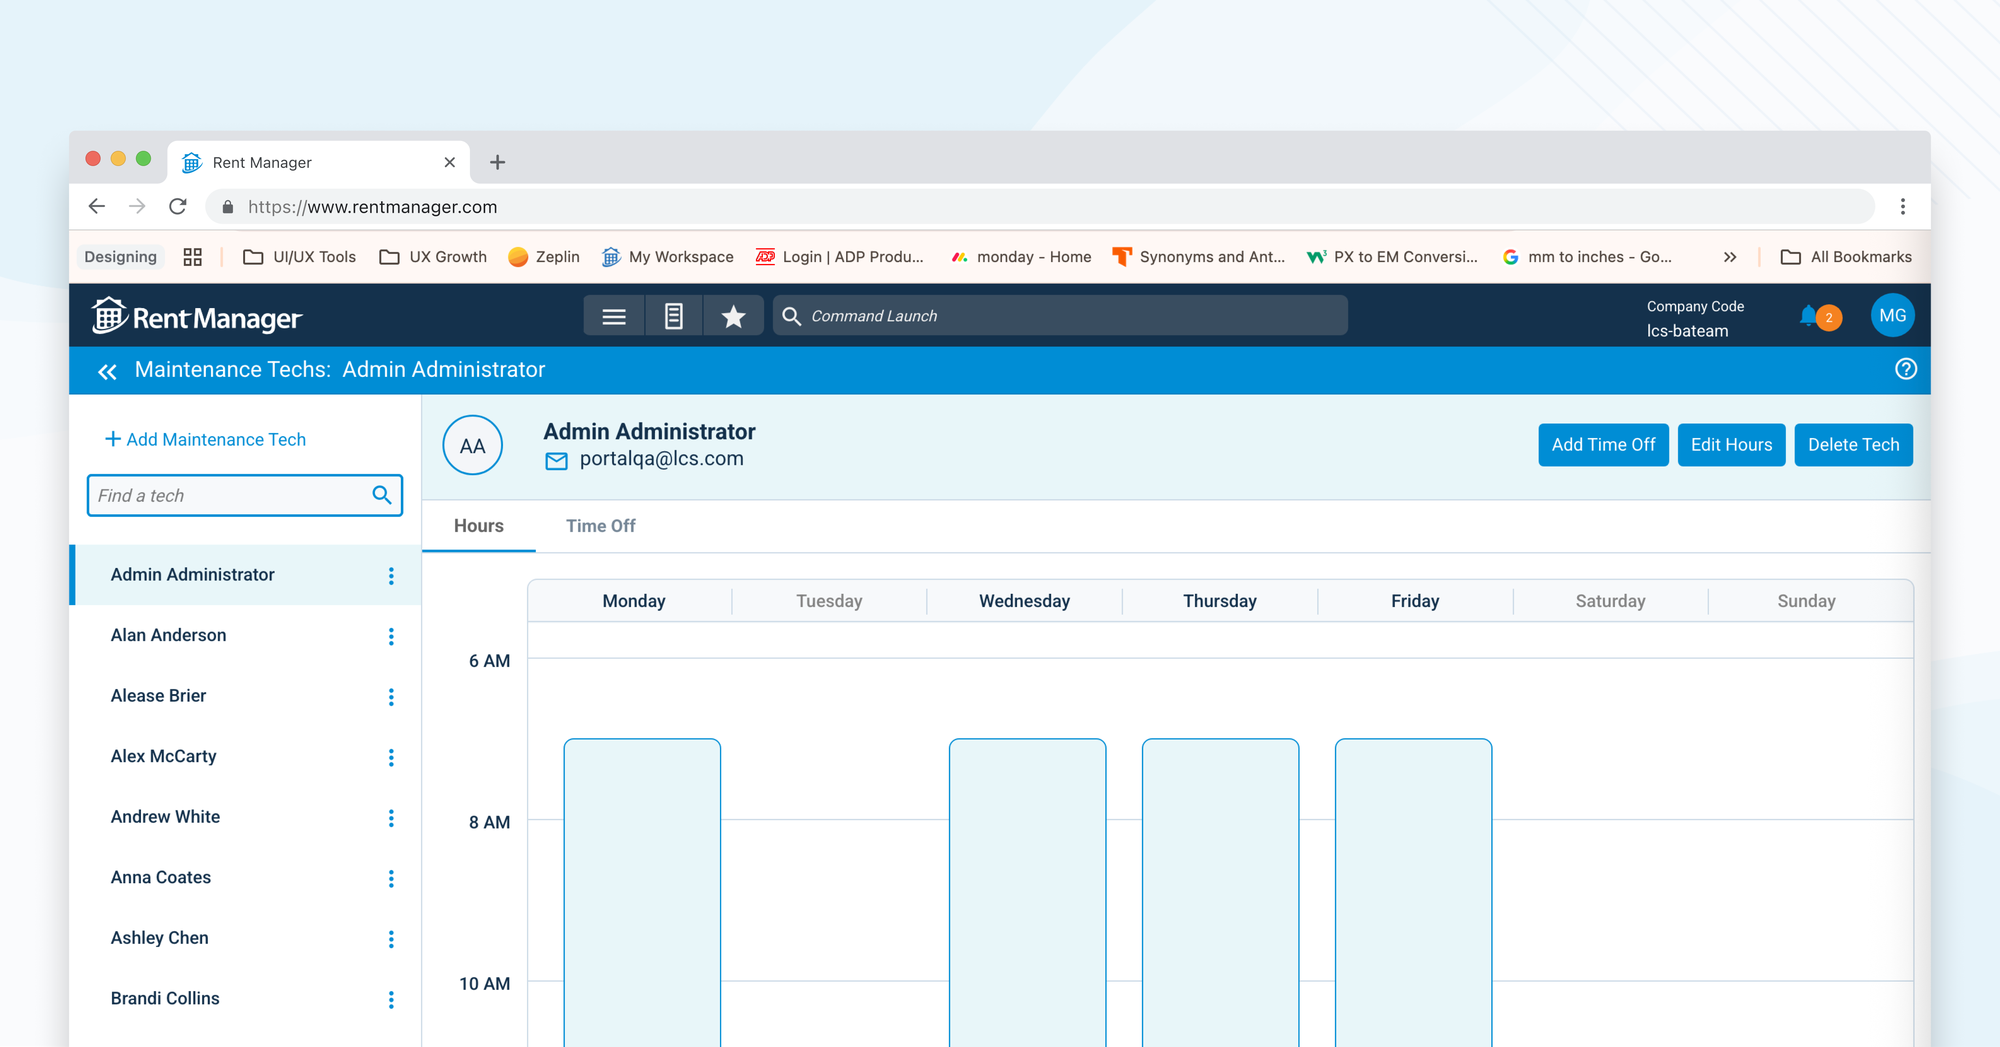Show more bookmarks overflow chevron
Screen dimensions: 2000x1047
(1730, 257)
